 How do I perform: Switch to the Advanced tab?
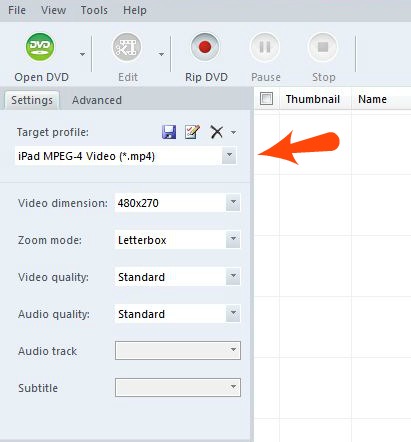pos(97,100)
